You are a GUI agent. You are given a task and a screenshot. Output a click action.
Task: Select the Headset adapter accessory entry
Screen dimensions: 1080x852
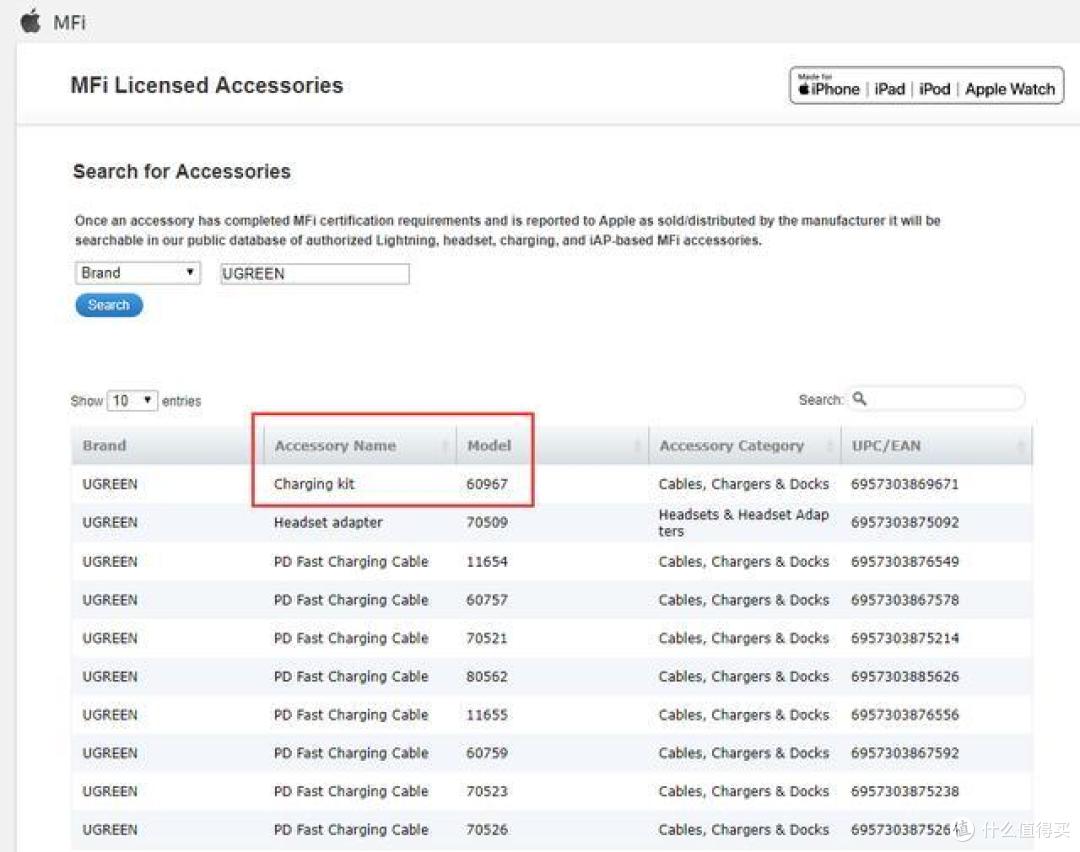(x=328, y=522)
